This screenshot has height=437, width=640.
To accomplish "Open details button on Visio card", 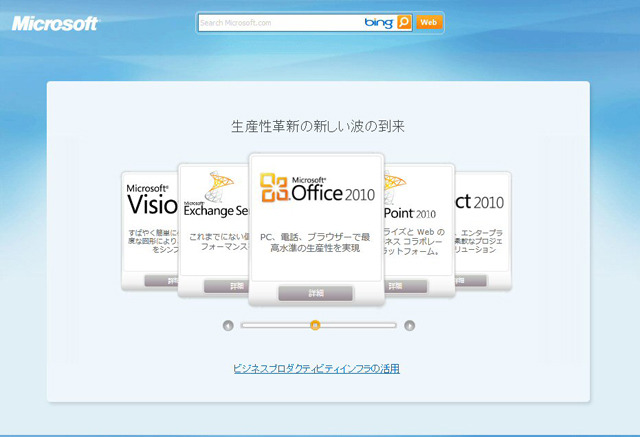I will tap(162, 280).
